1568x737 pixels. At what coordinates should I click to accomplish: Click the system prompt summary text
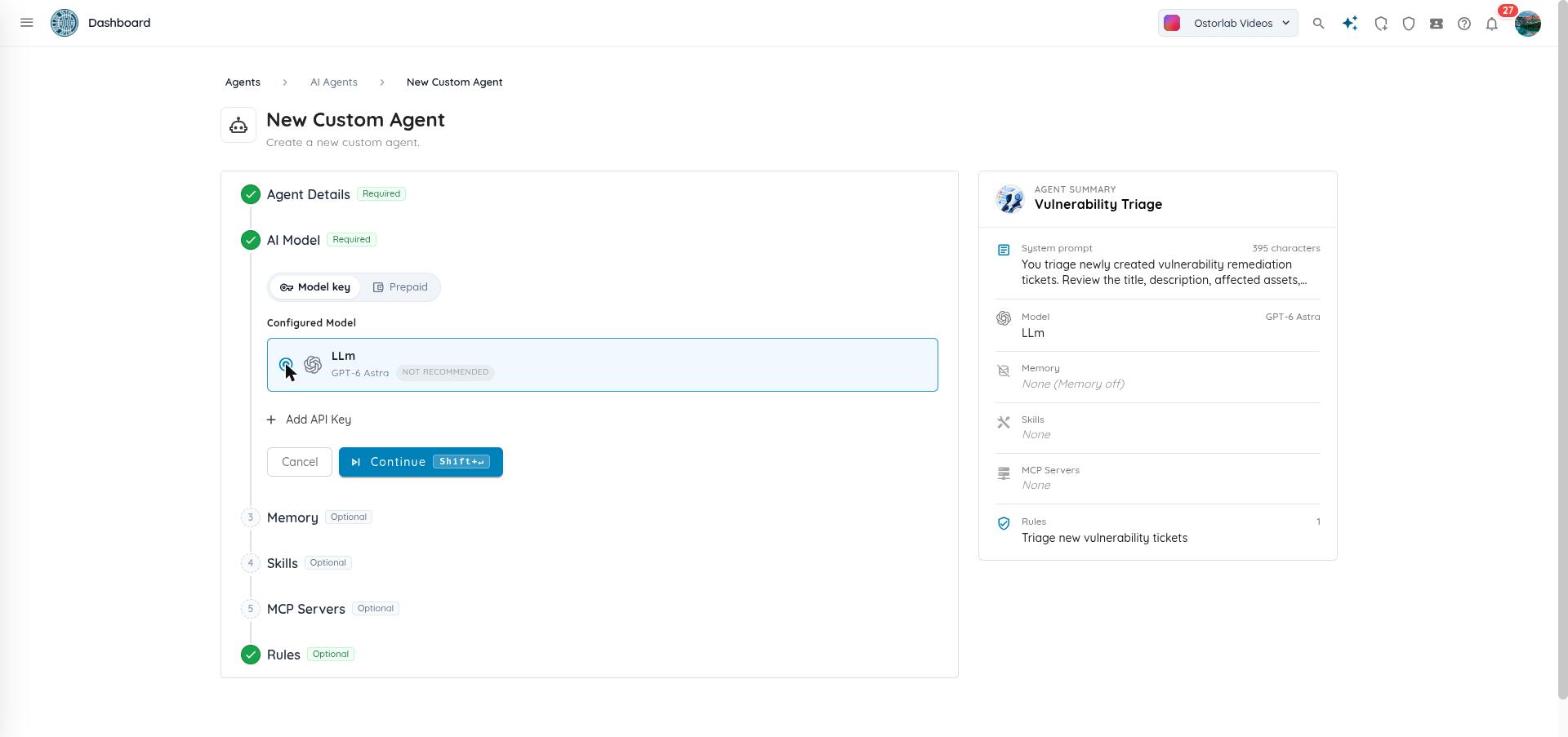coord(1164,272)
